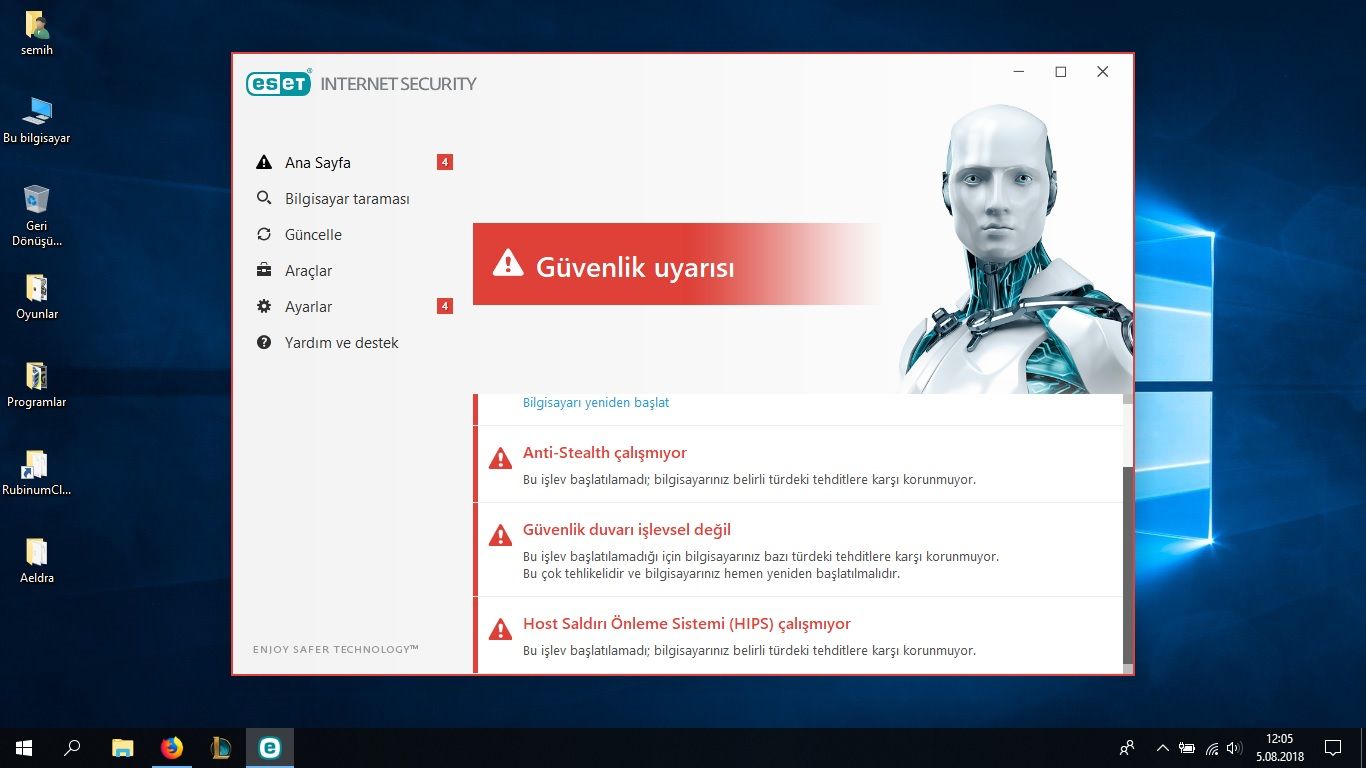Open the People icon in the system tray
Screen dimensions: 1366x768
click(1127, 748)
